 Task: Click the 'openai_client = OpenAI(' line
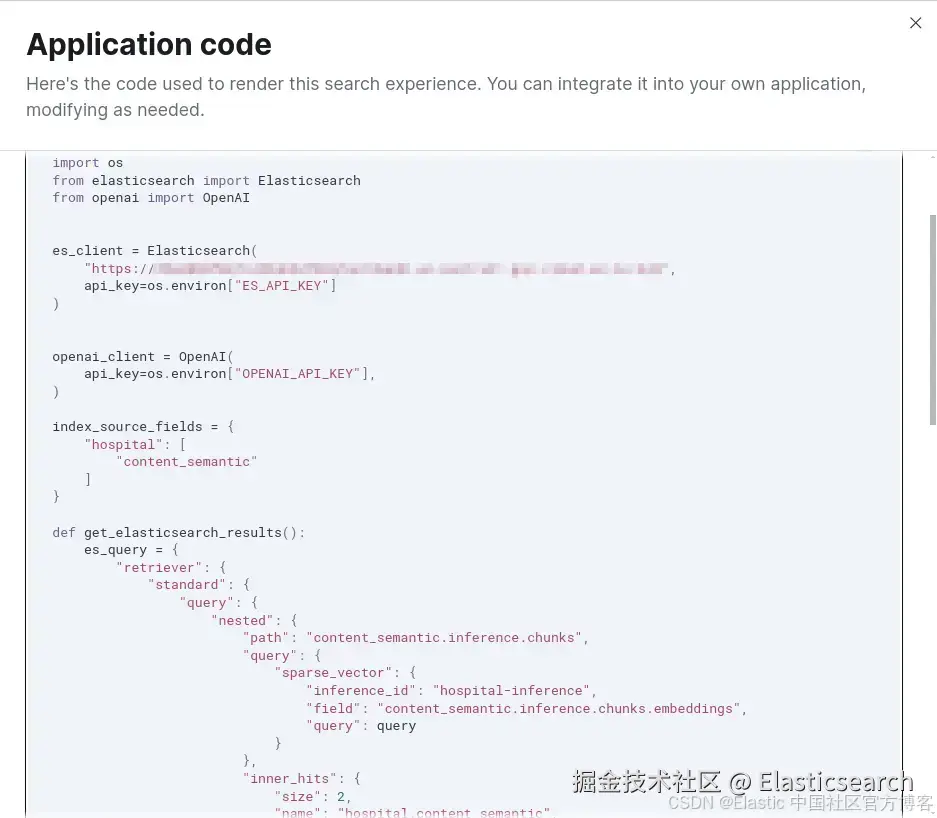click(142, 357)
